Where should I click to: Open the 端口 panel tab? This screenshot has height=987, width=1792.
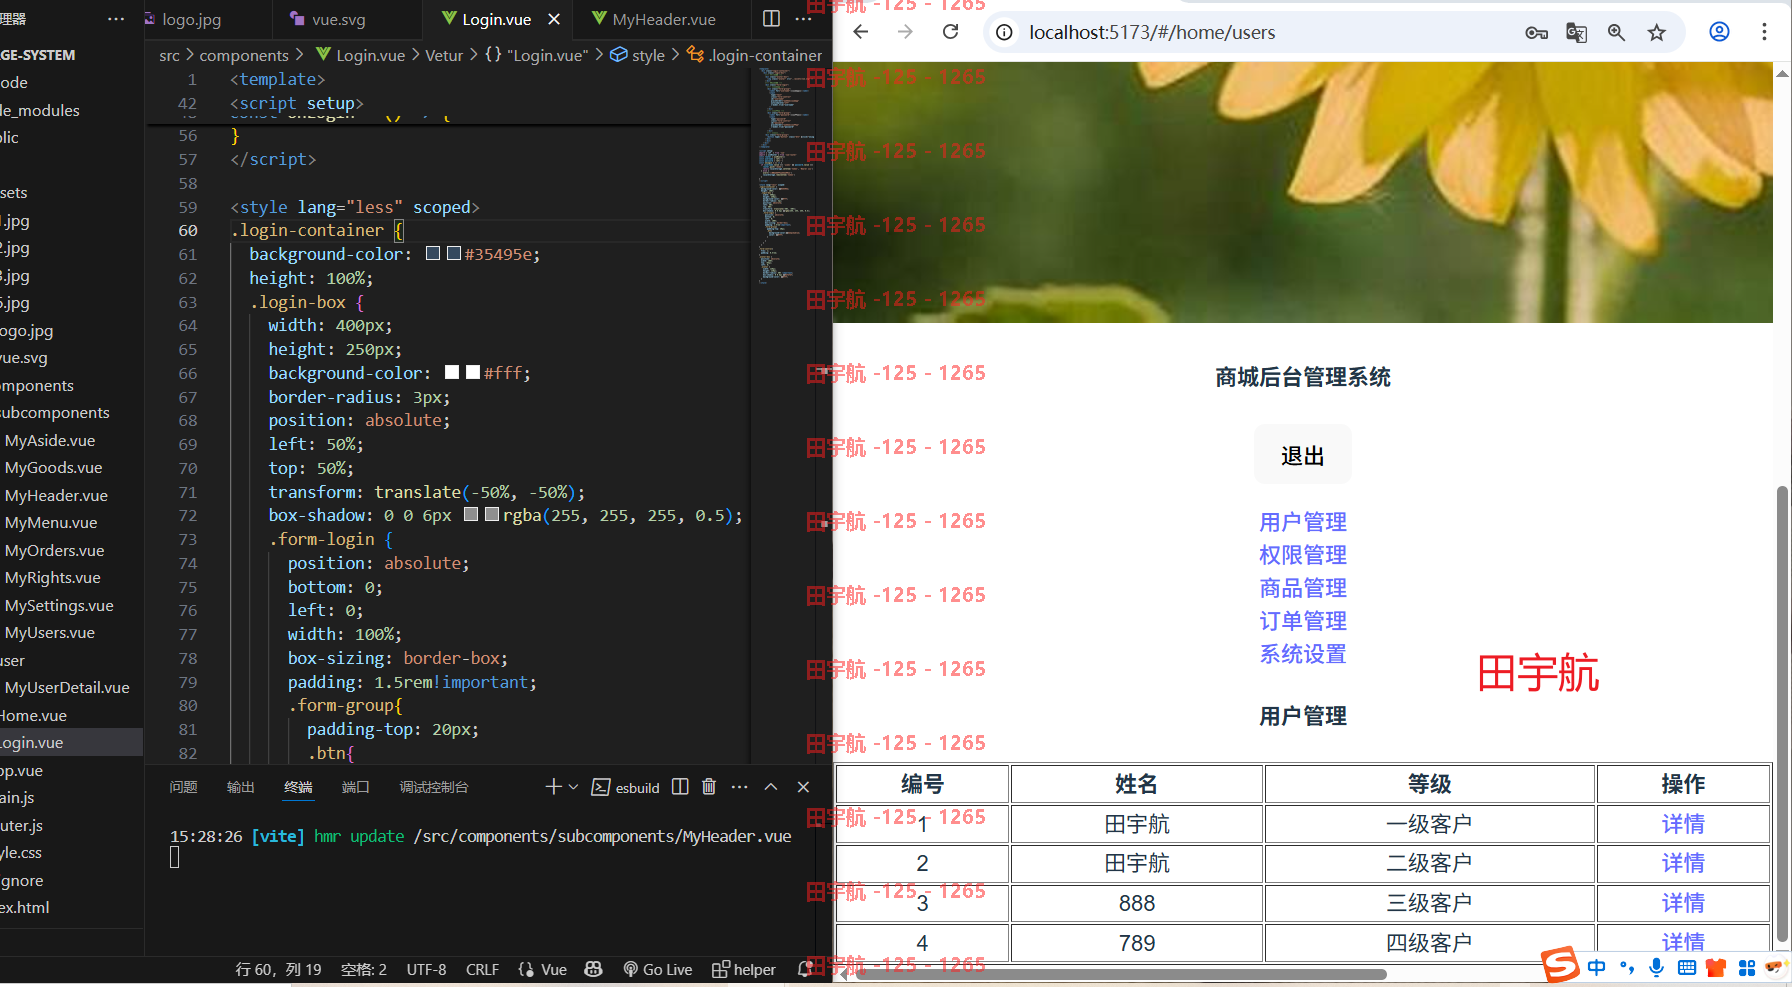(355, 787)
